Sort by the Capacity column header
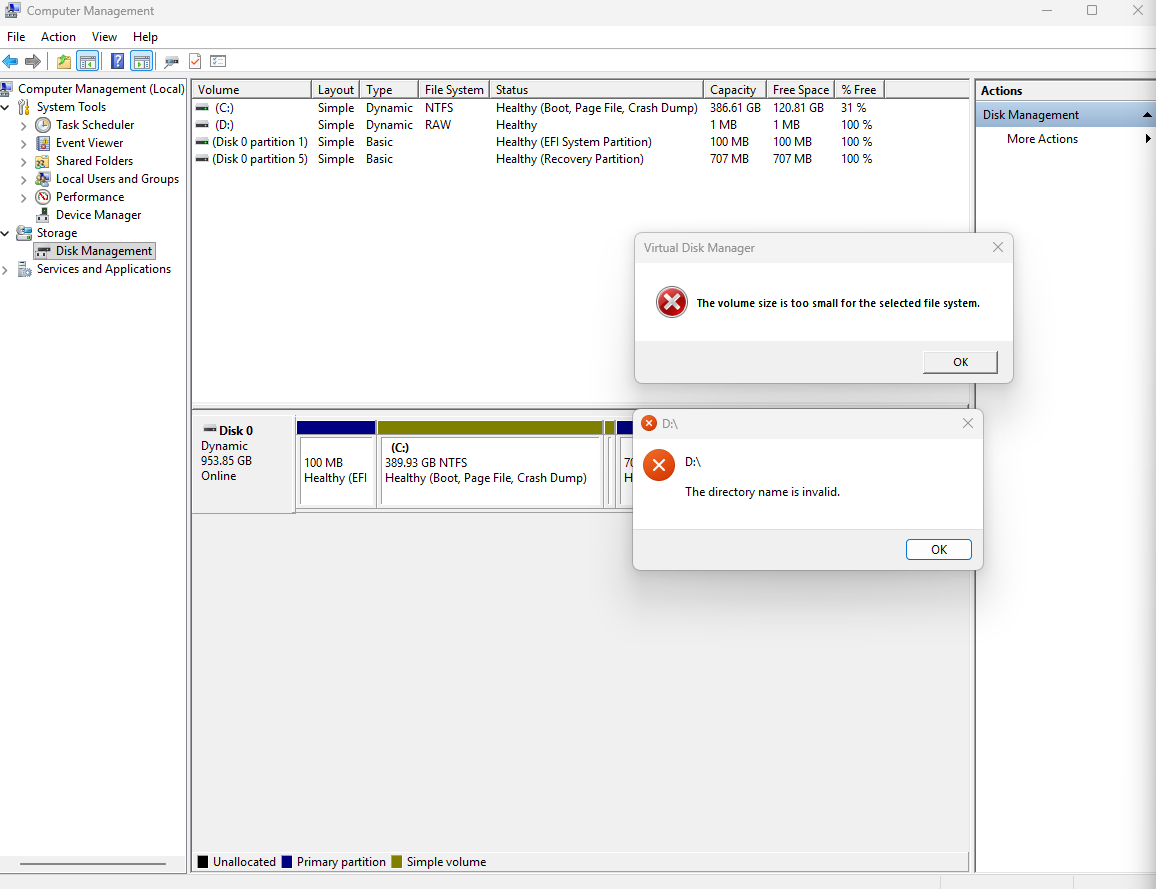Image resolution: width=1156 pixels, height=889 pixels. (734, 89)
